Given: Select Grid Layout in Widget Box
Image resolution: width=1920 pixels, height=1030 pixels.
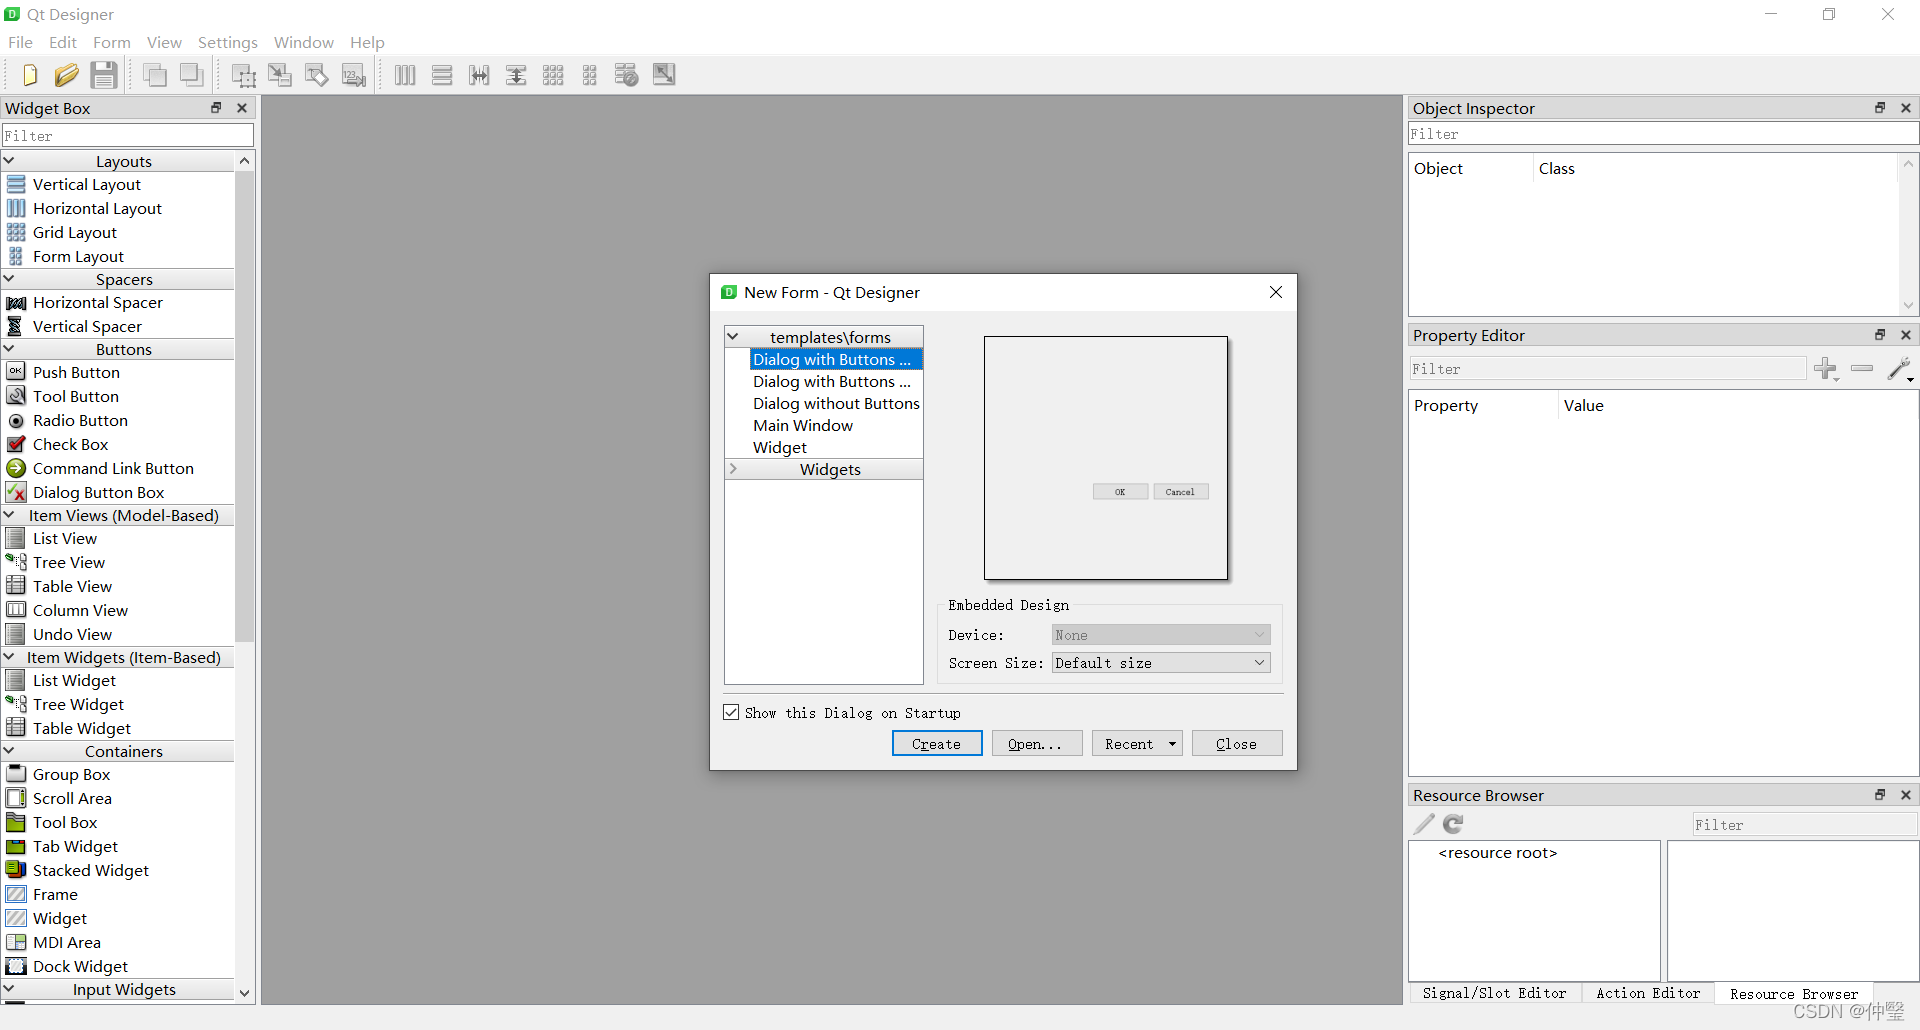Looking at the screenshot, I should point(75,232).
